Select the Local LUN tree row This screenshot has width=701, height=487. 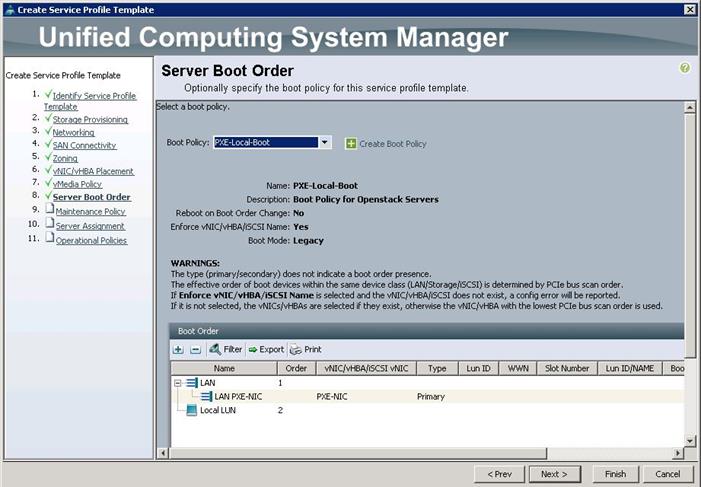427,410
